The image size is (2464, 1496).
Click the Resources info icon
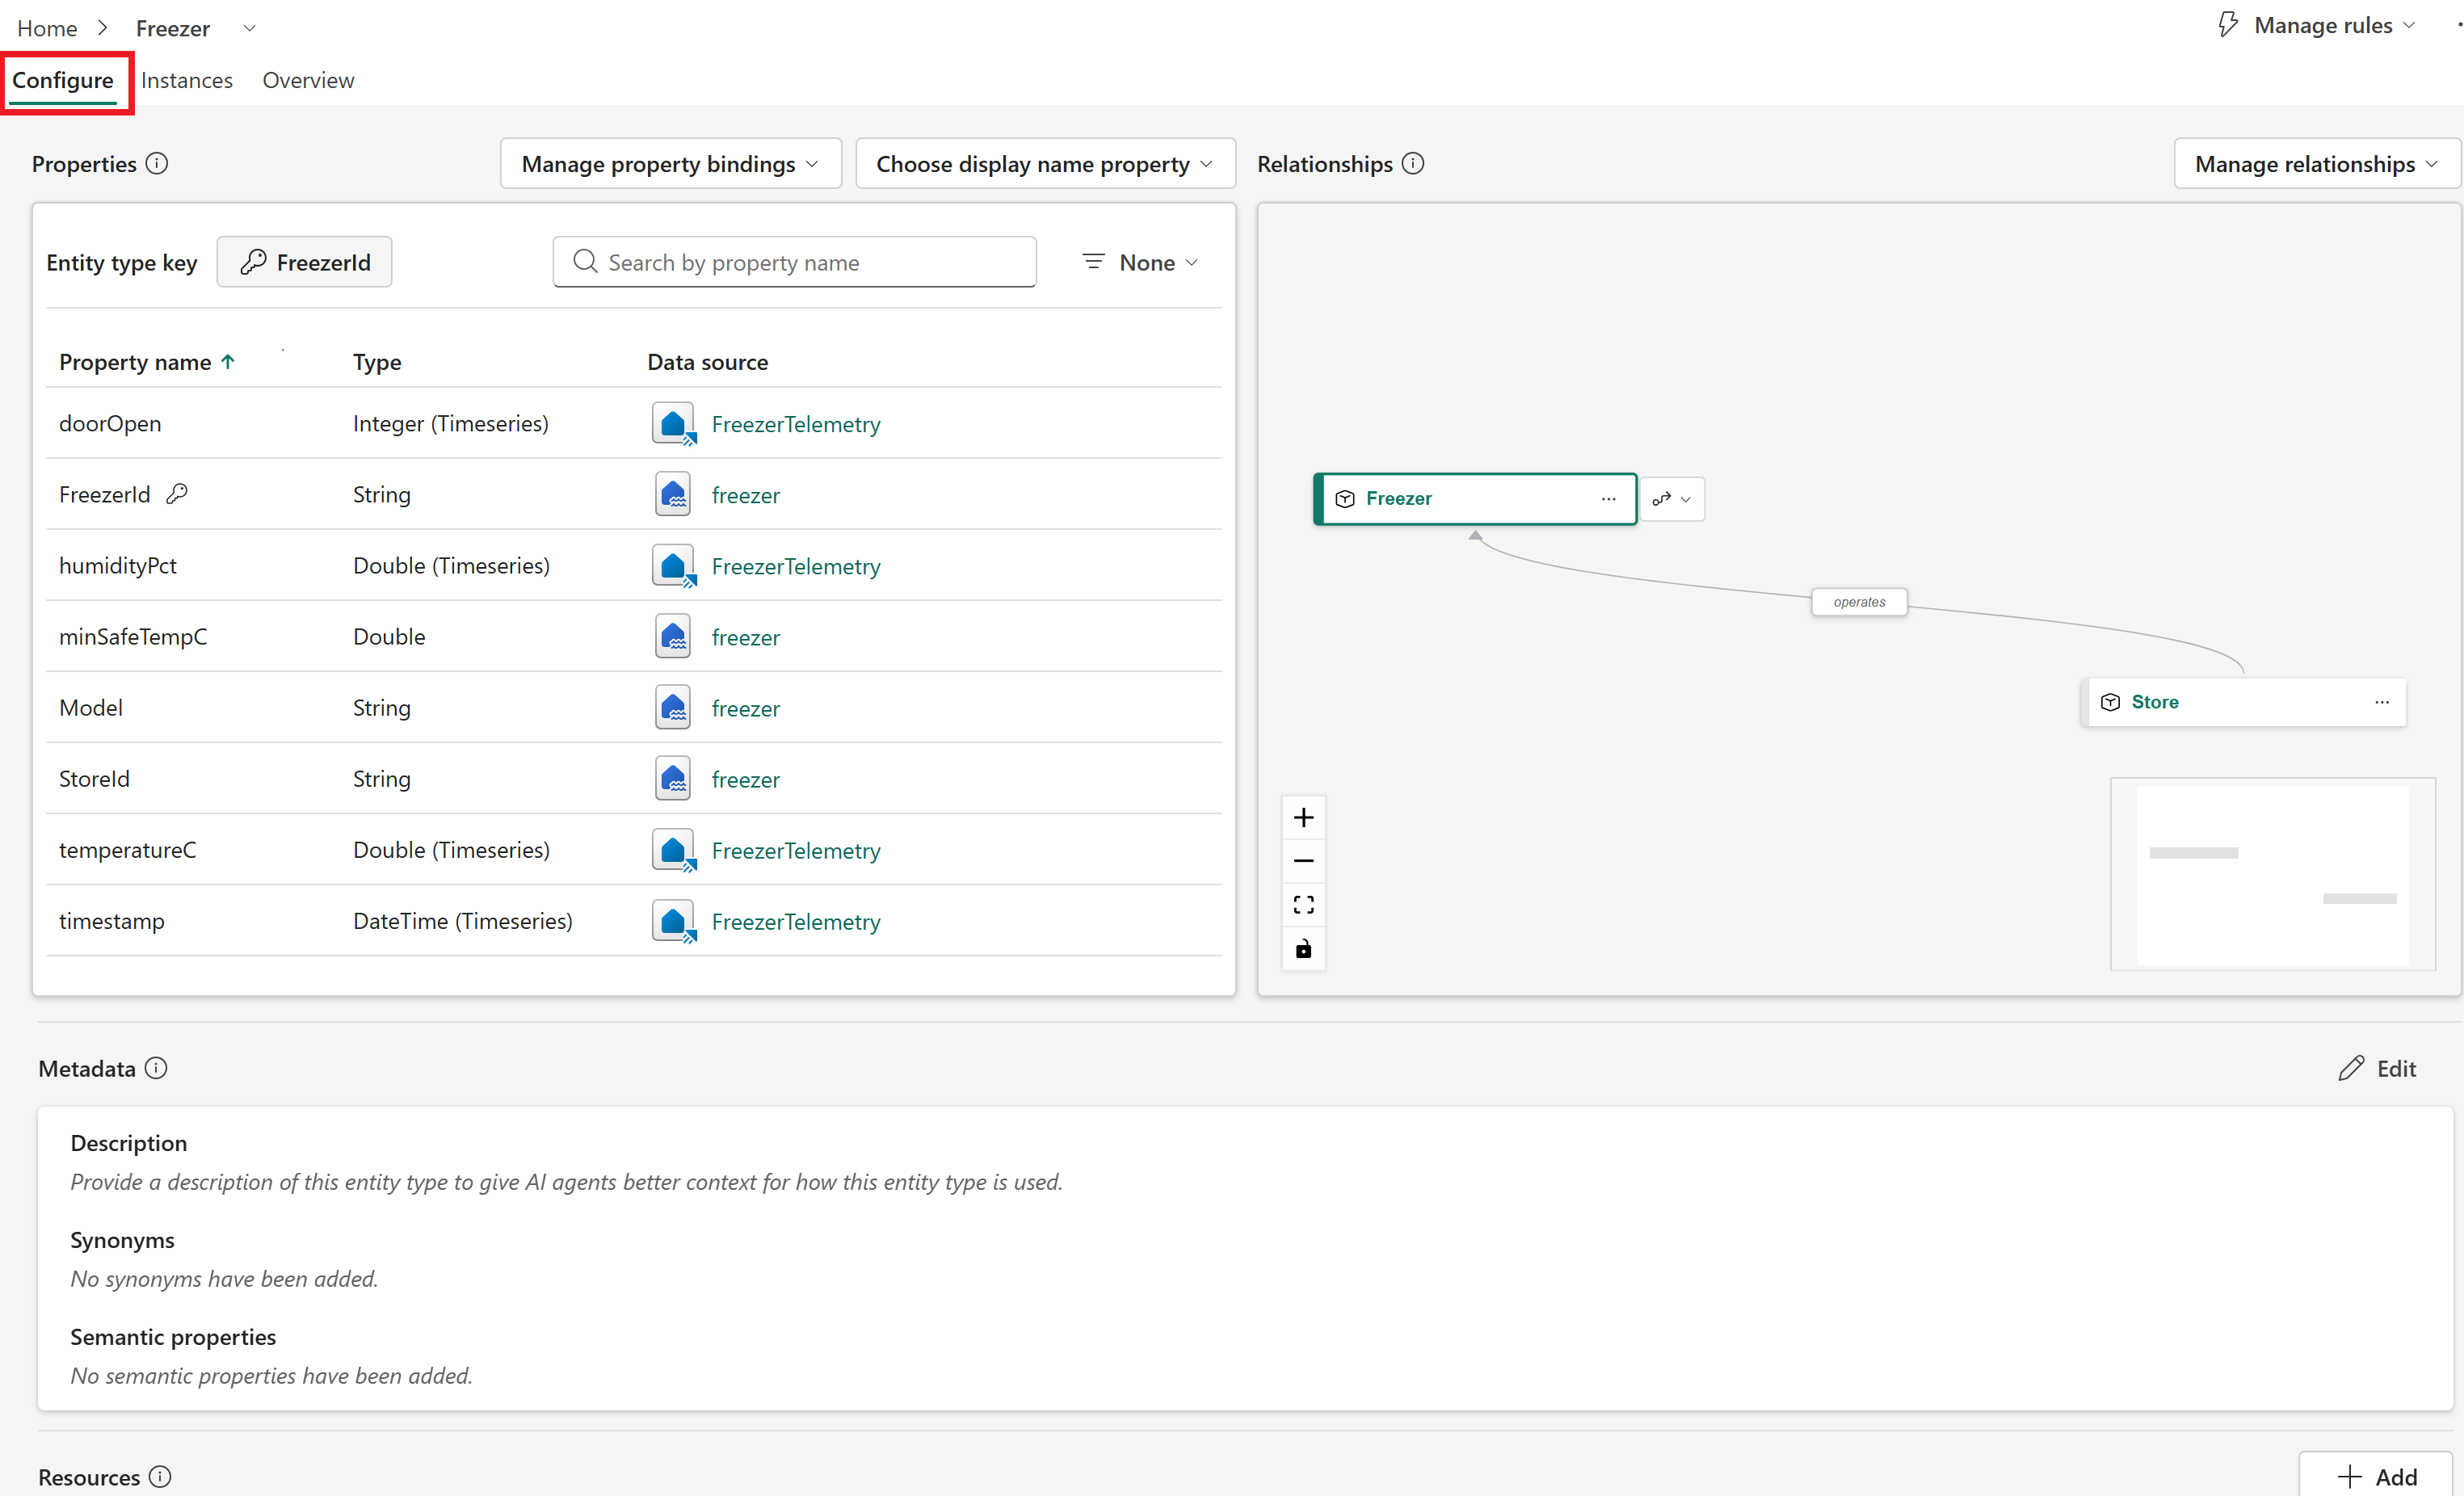point(160,1476)
